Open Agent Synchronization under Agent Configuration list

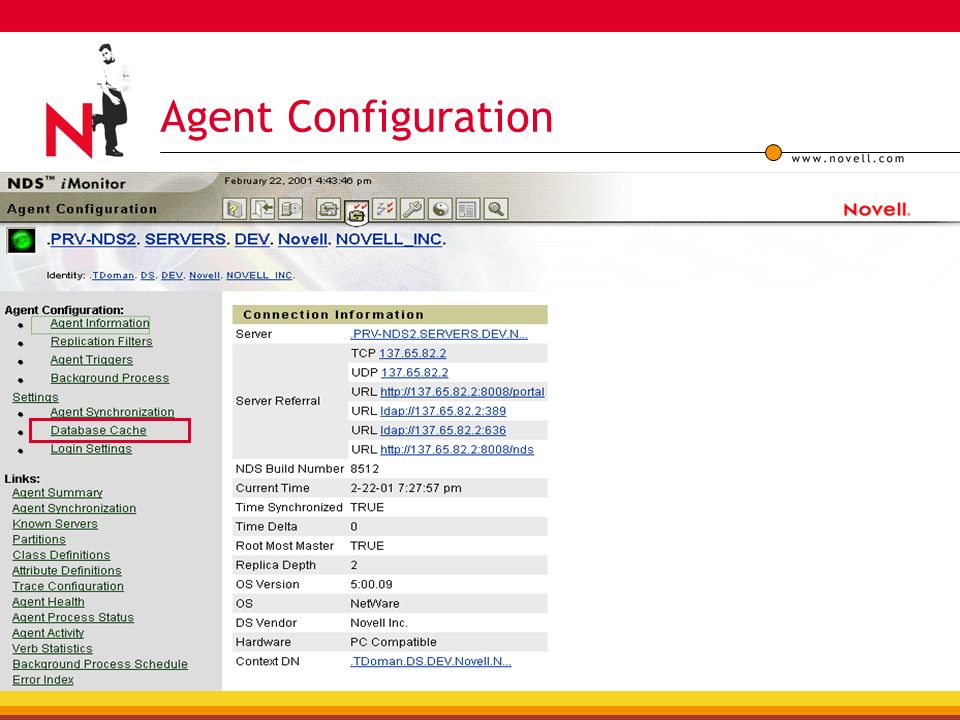click(112, 412)
